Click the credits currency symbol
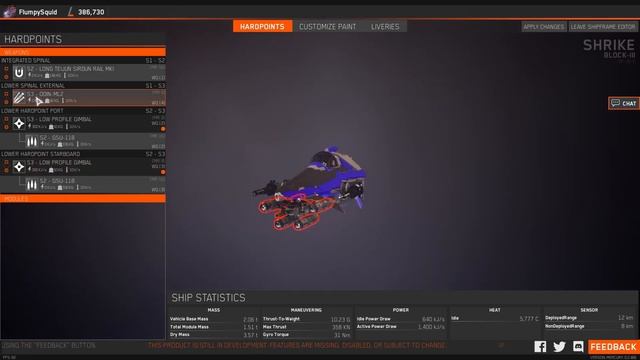640x360 pixels. click(71, 12)
